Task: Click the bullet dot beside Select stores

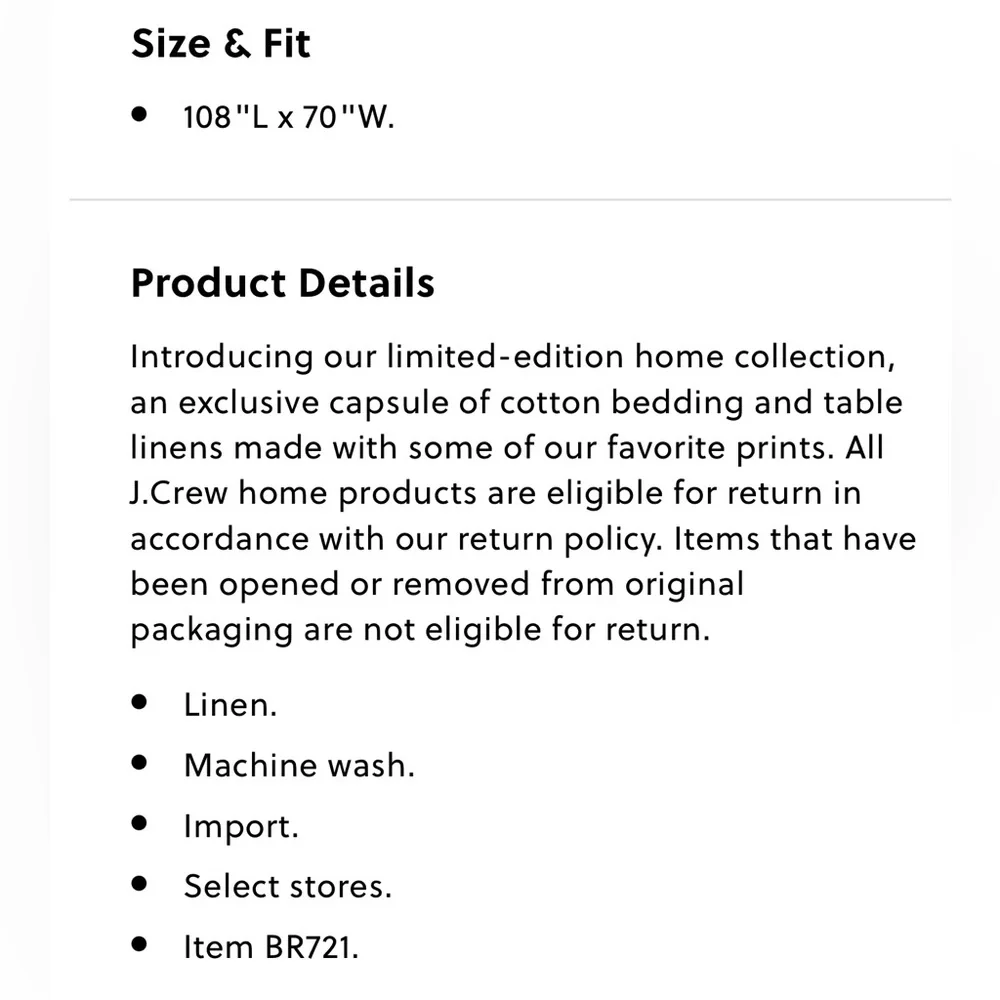Action: (139, 884)
